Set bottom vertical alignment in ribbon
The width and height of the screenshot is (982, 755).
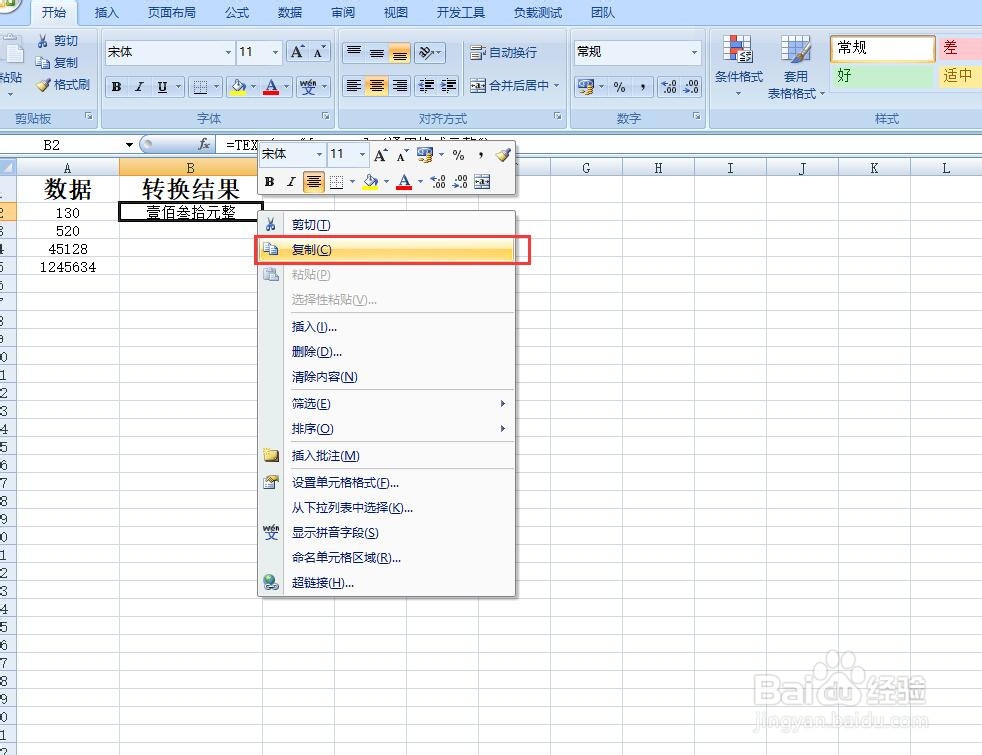click(x=399, y=53)
